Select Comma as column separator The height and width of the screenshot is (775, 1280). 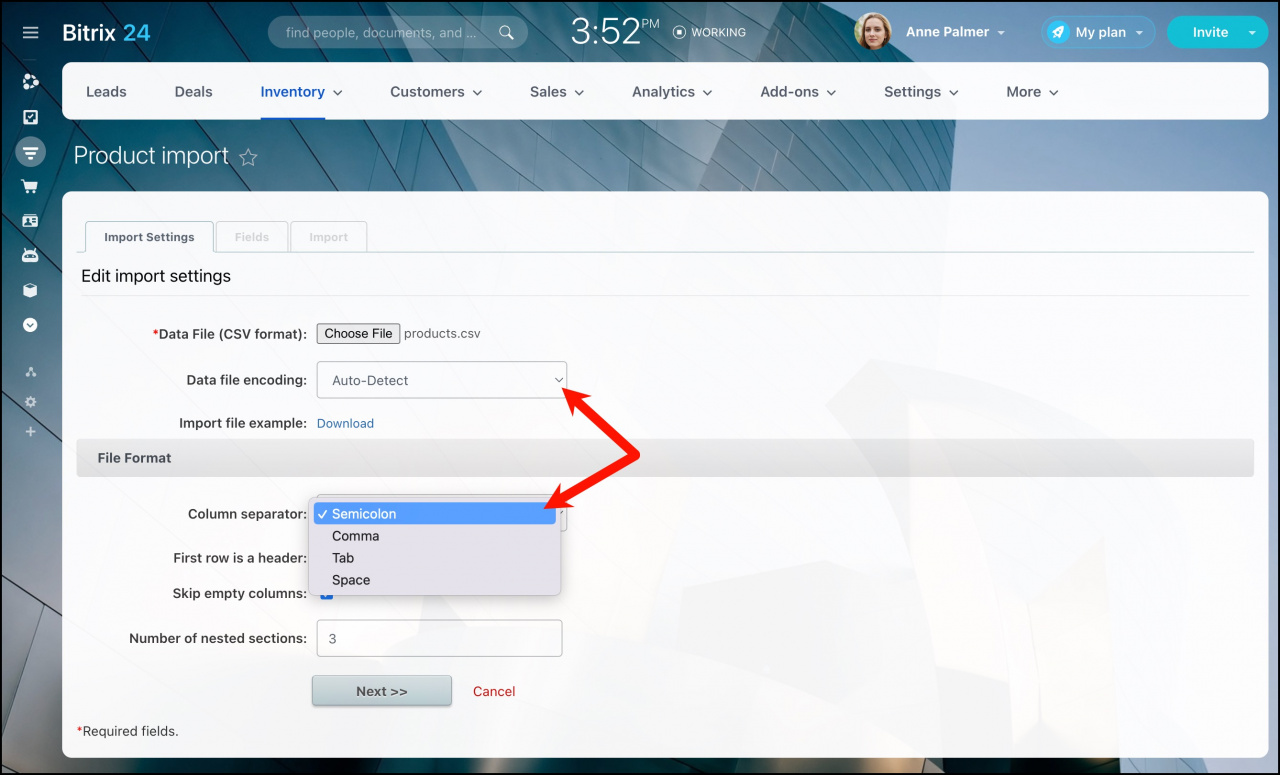[x=434, y=536]
